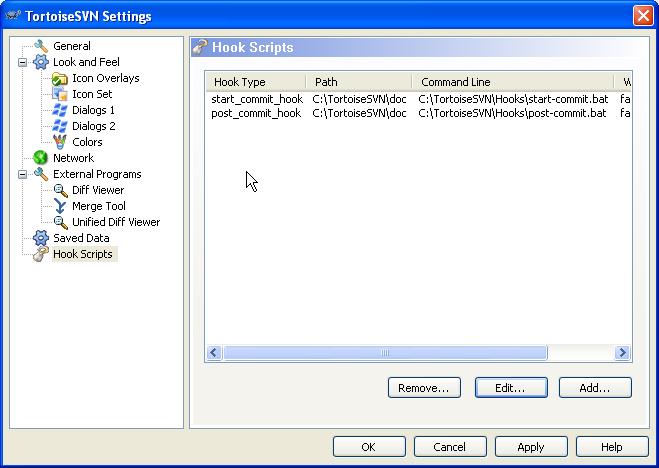Open the Icon Overlays settings page

point(105,78)
